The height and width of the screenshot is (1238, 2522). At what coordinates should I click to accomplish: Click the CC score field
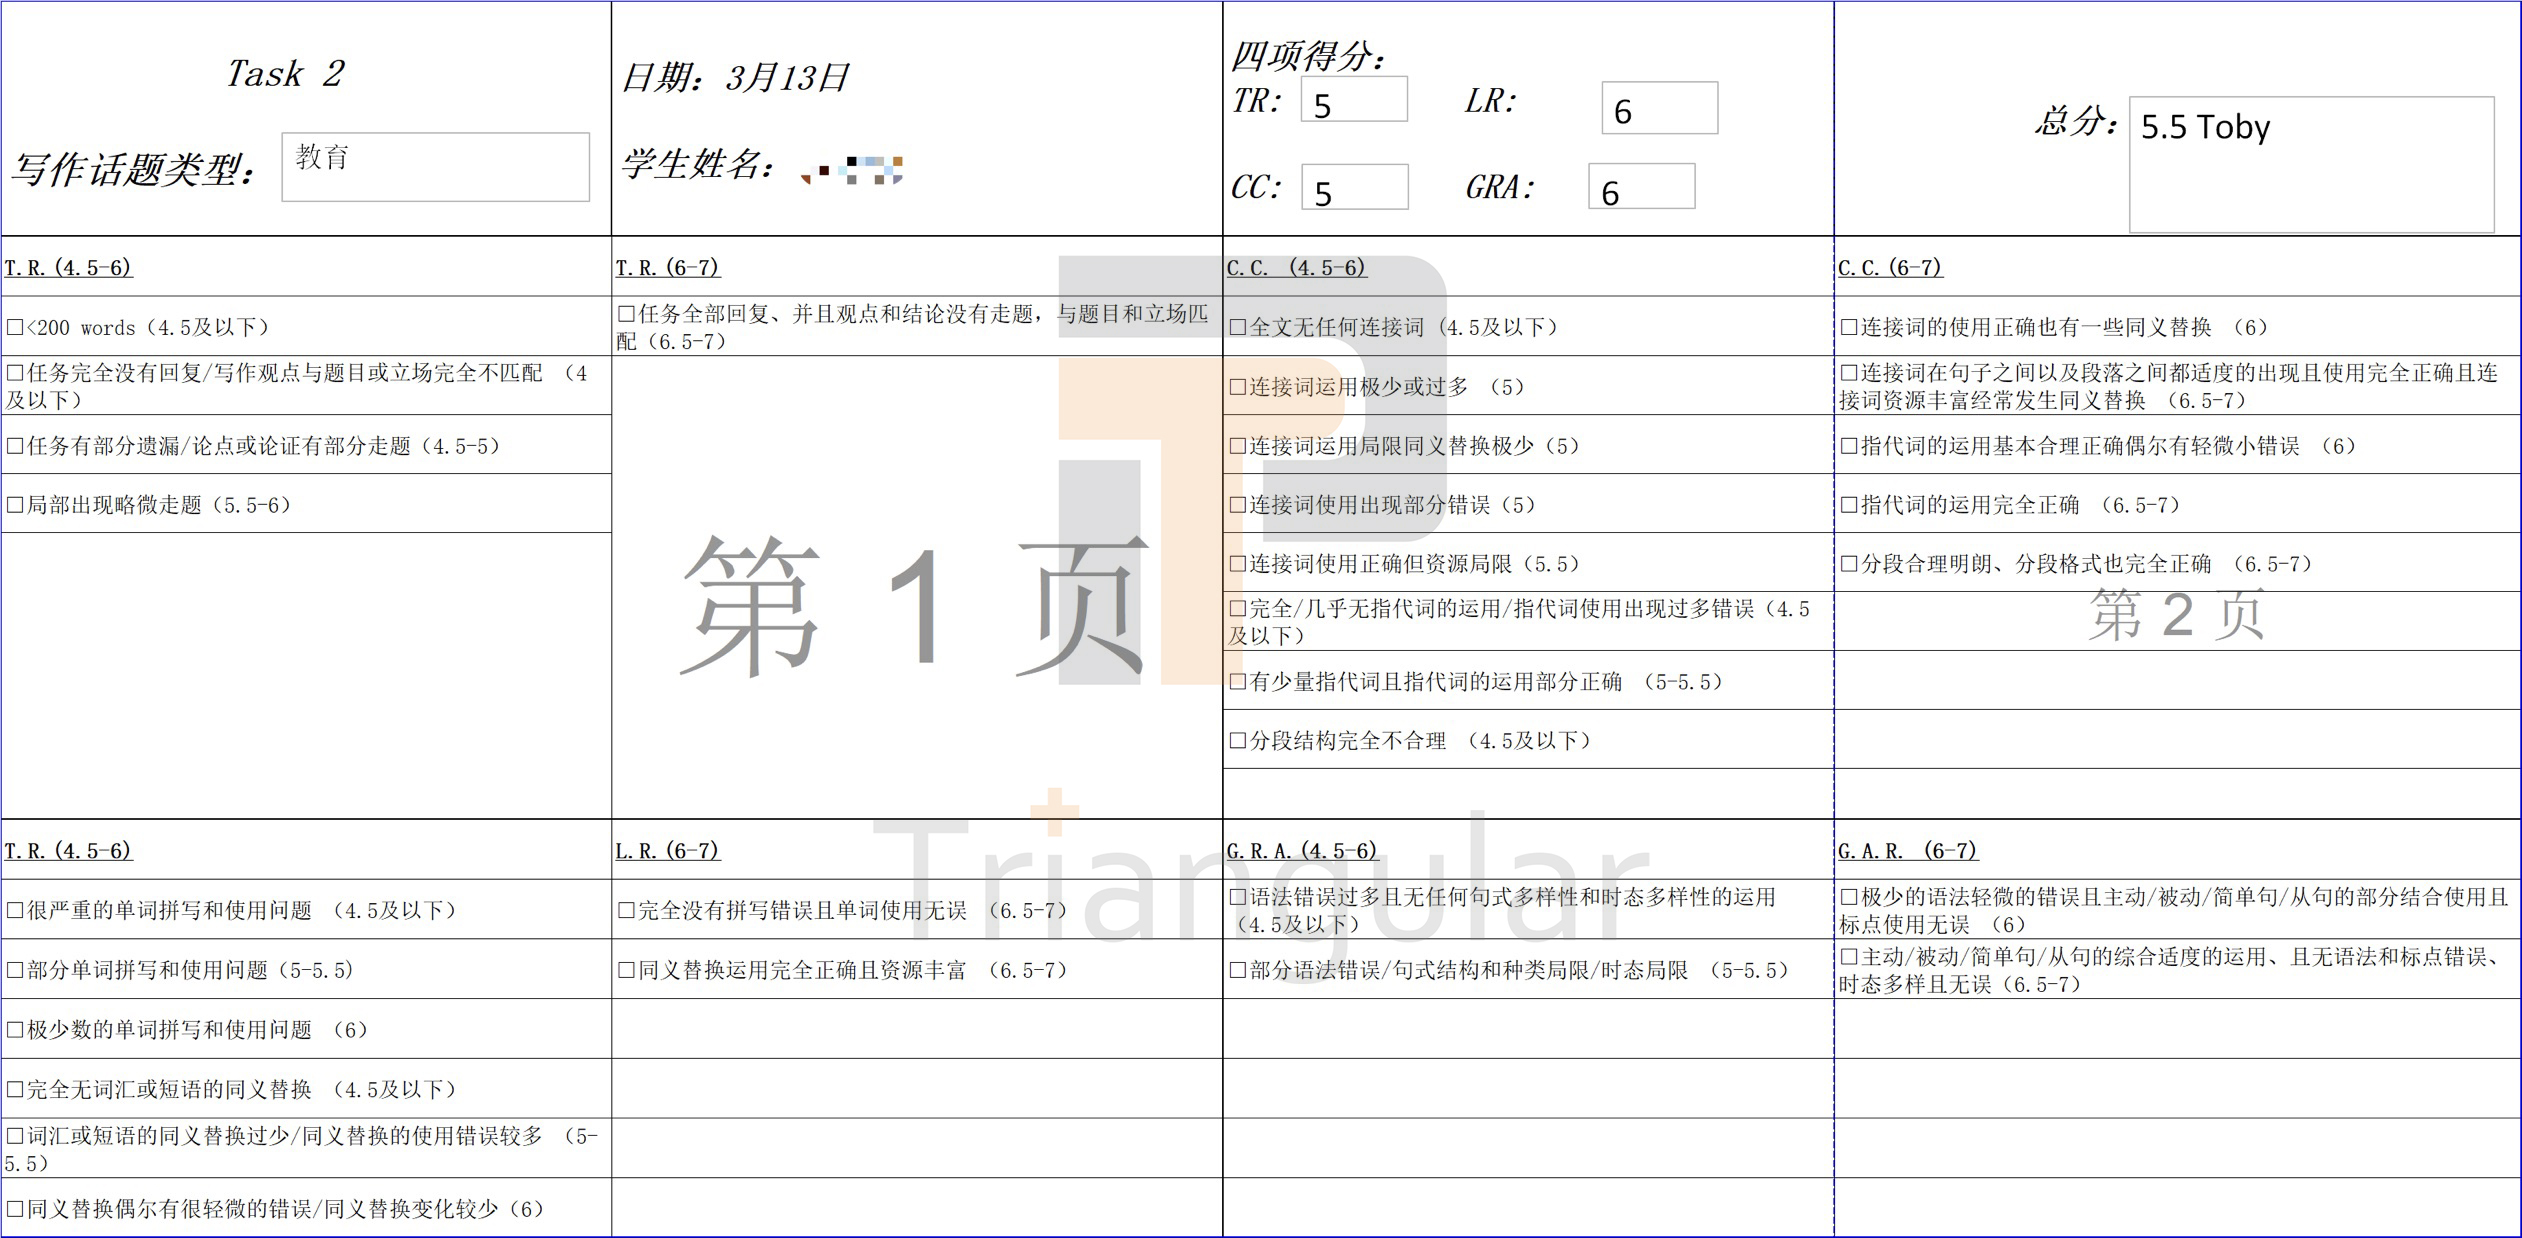click(1354, 187)
